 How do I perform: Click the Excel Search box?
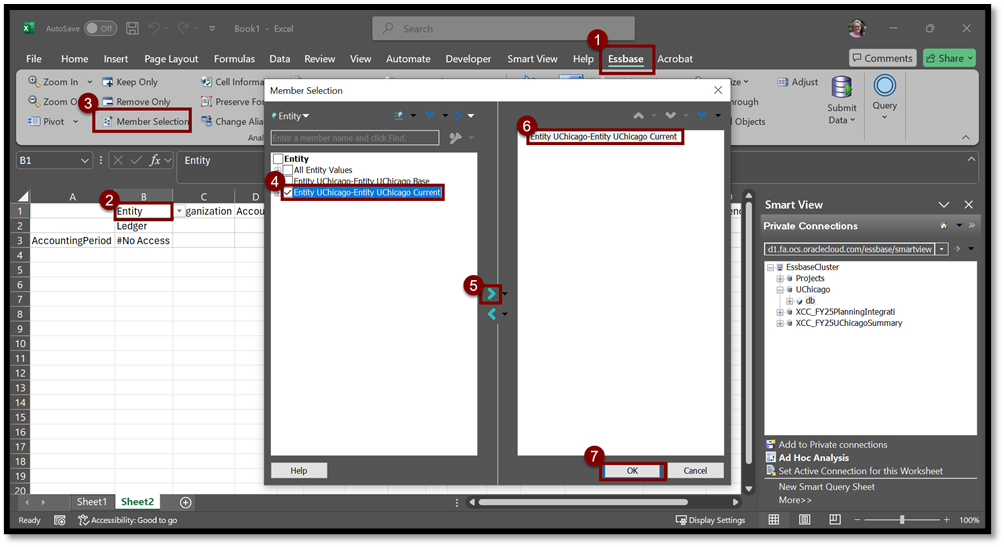pos(503,29)
